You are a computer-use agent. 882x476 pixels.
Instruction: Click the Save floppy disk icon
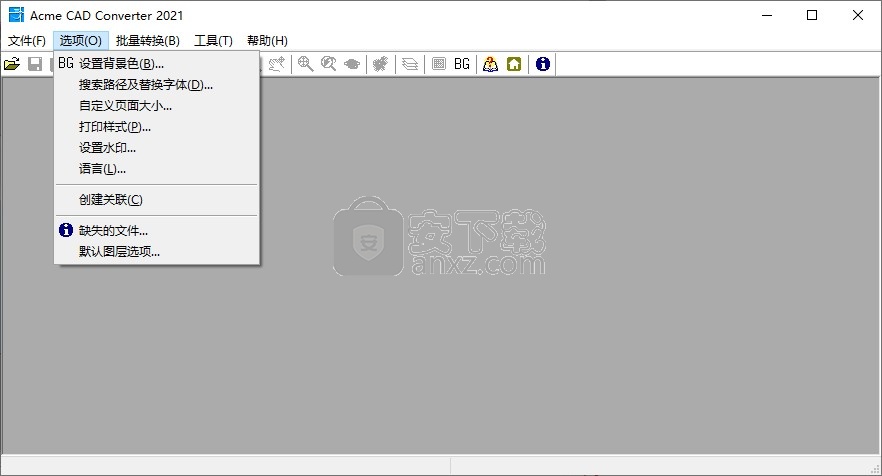tap(35, 64)
